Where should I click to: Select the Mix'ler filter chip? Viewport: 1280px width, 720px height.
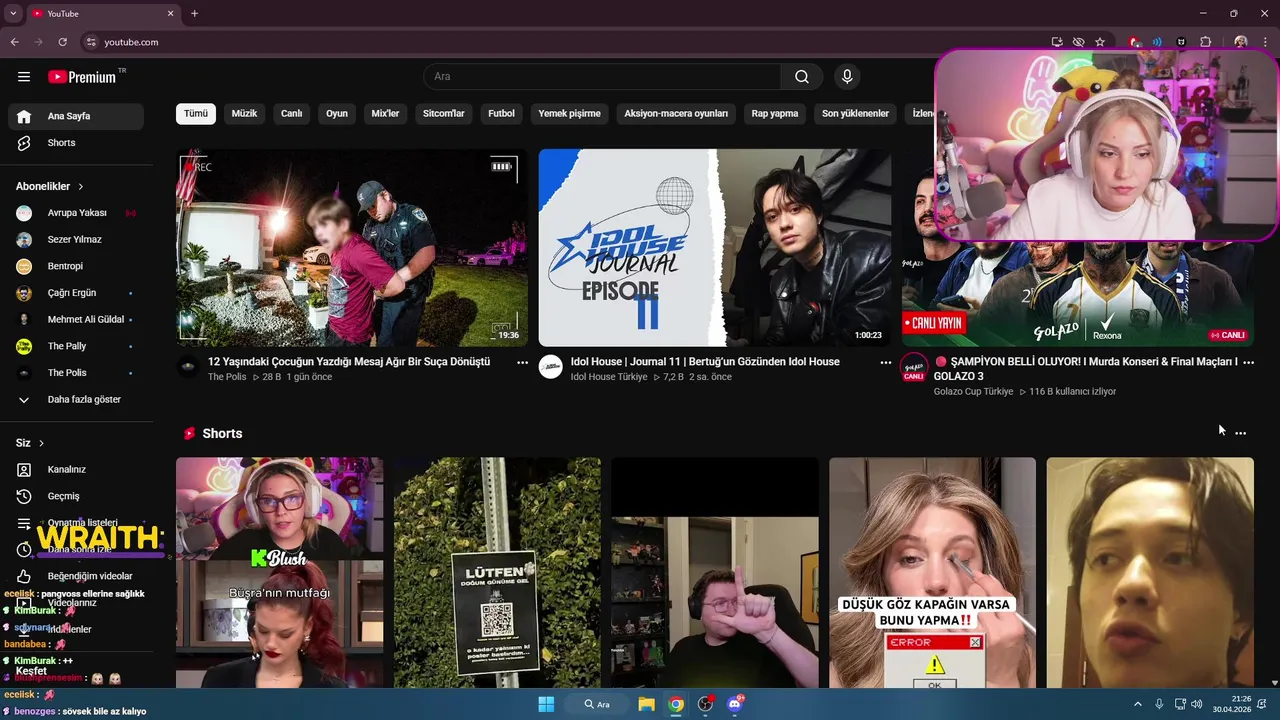(385, 114)
